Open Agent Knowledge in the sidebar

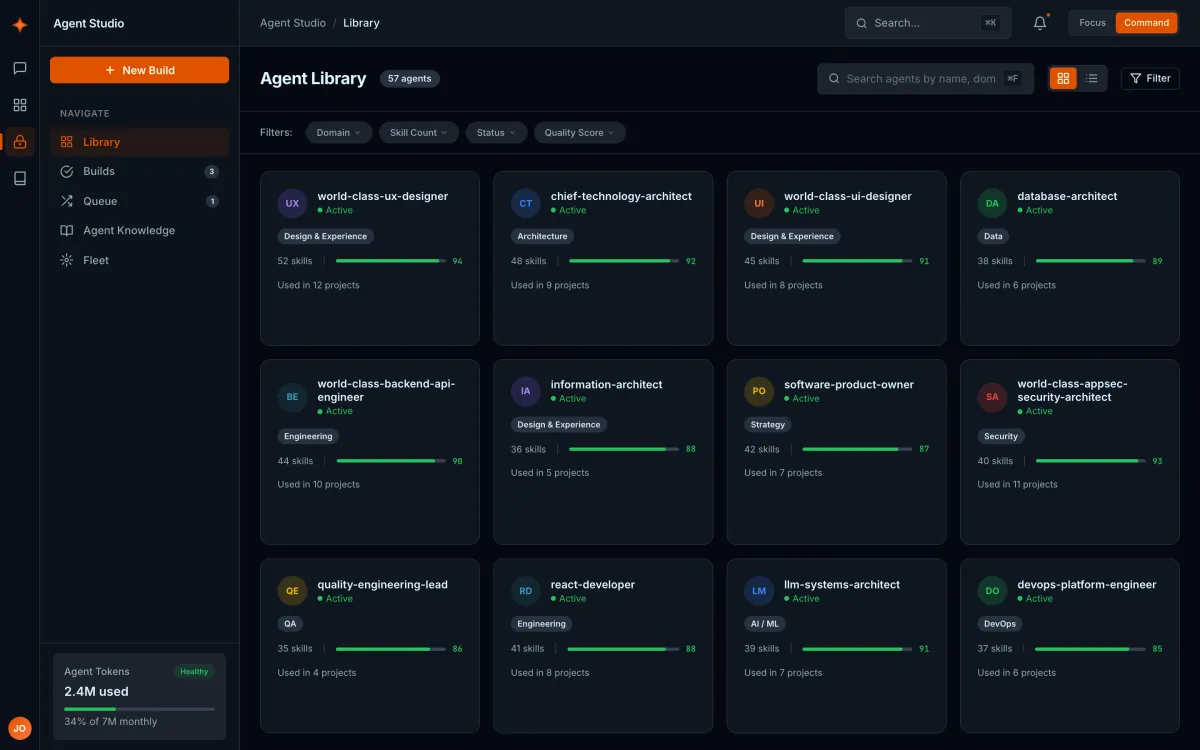click(139, 230)
